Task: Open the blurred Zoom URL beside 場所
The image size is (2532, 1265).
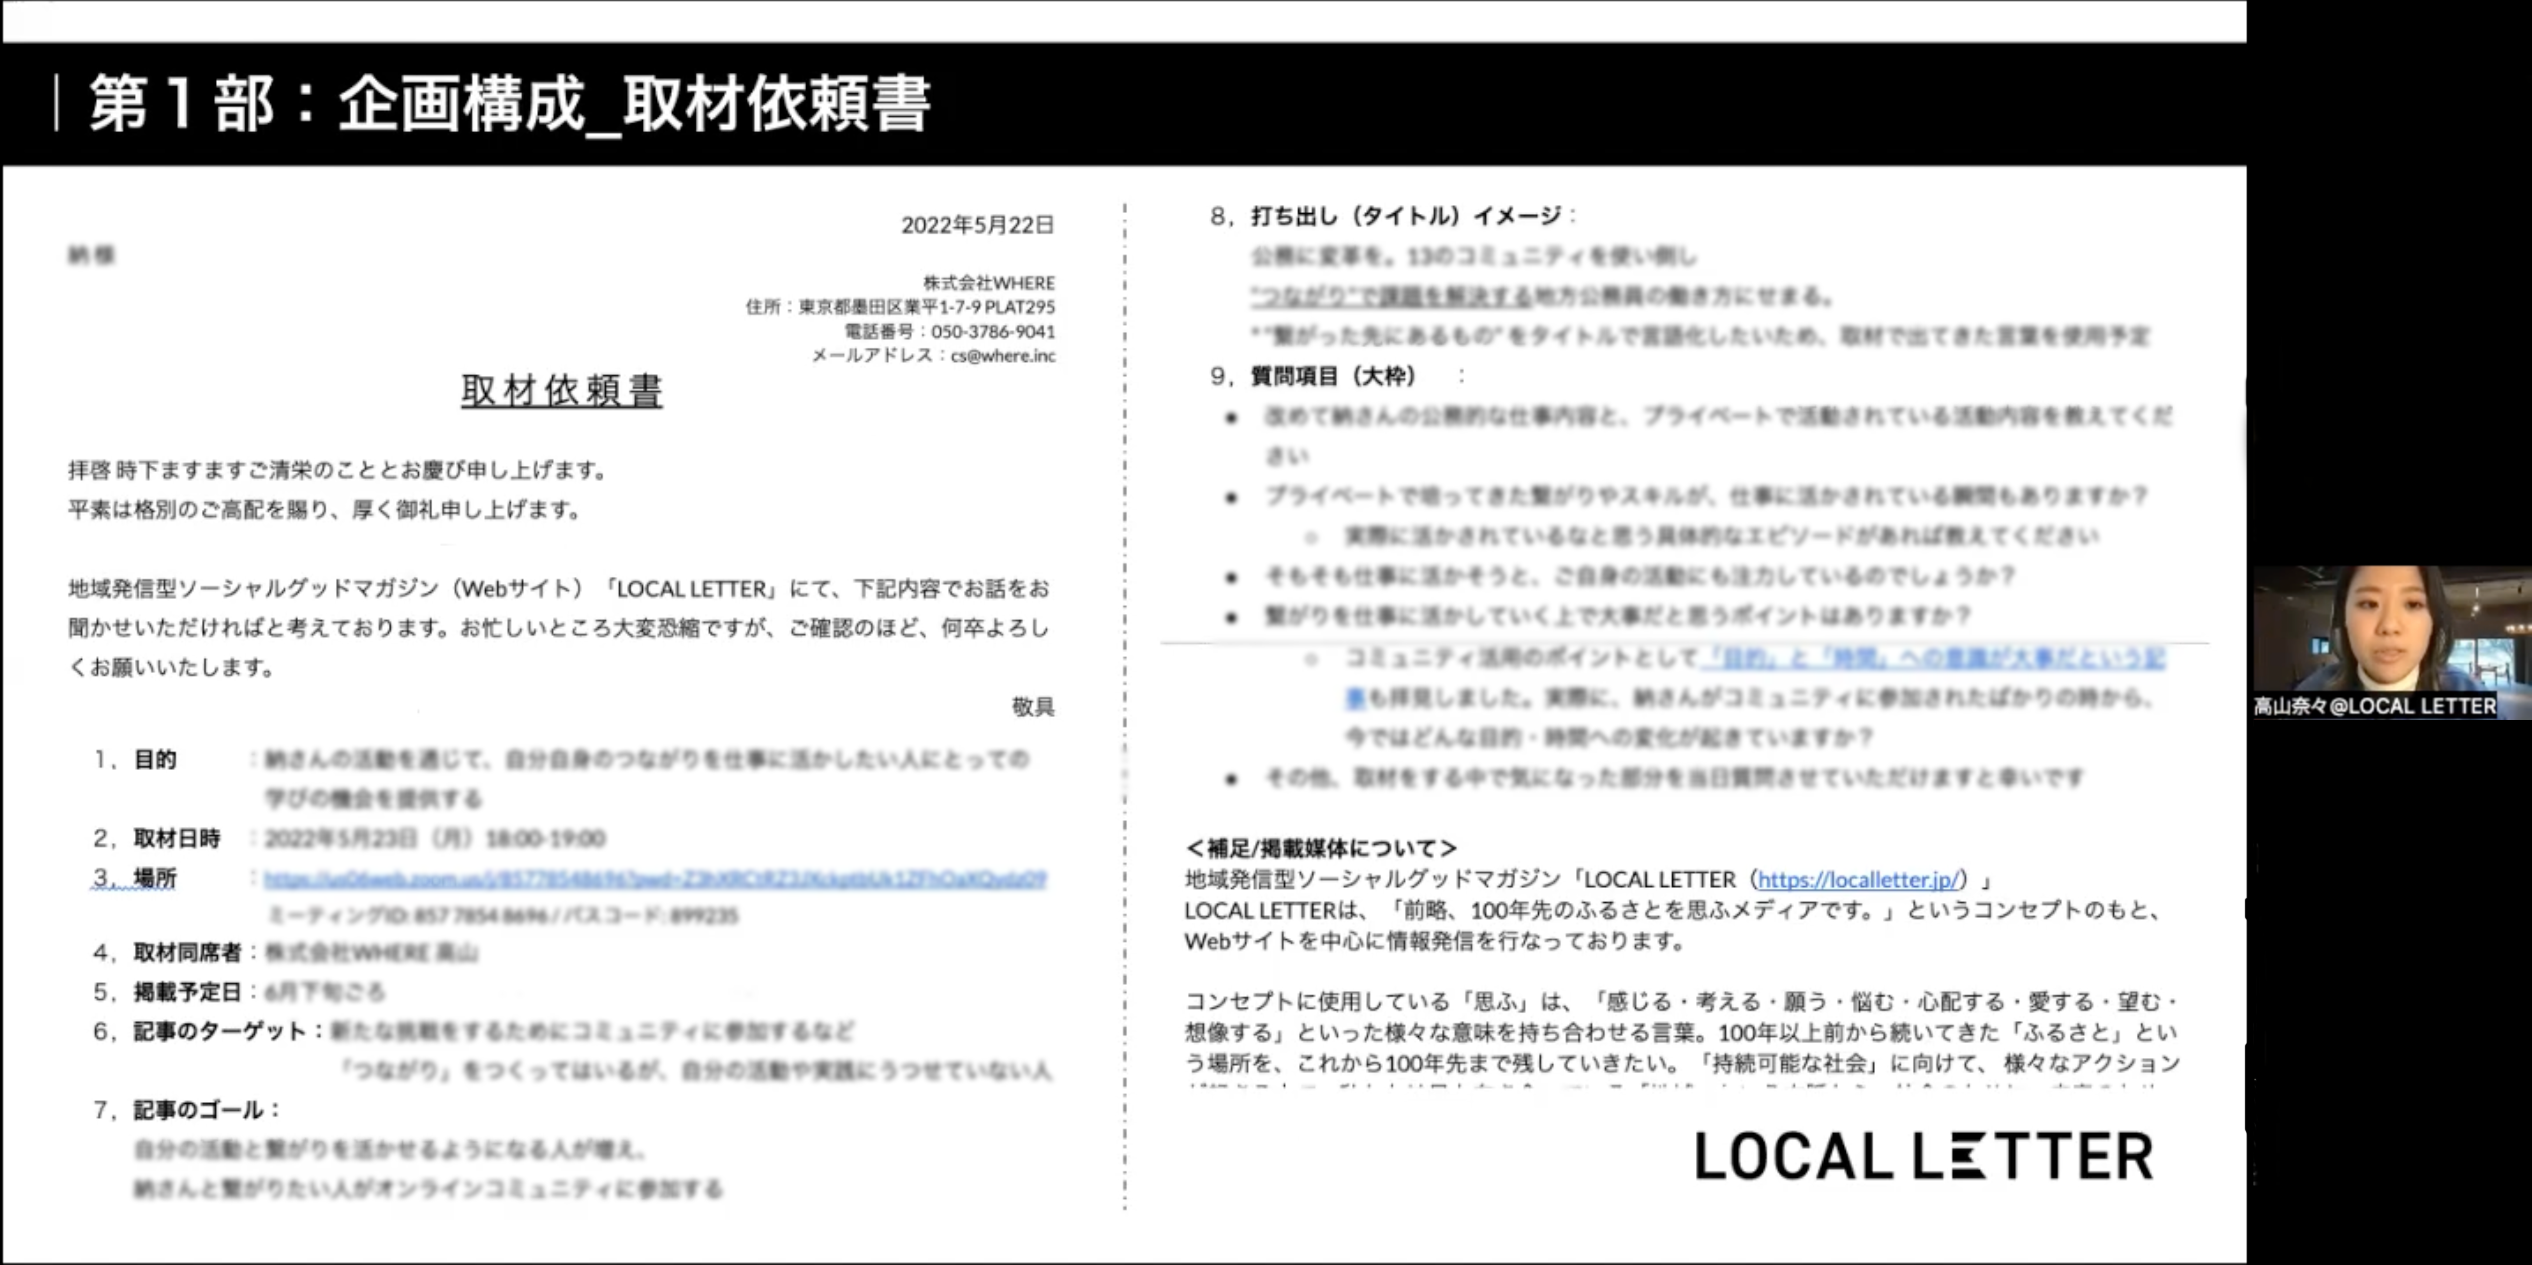Action: tap(655, 879)
